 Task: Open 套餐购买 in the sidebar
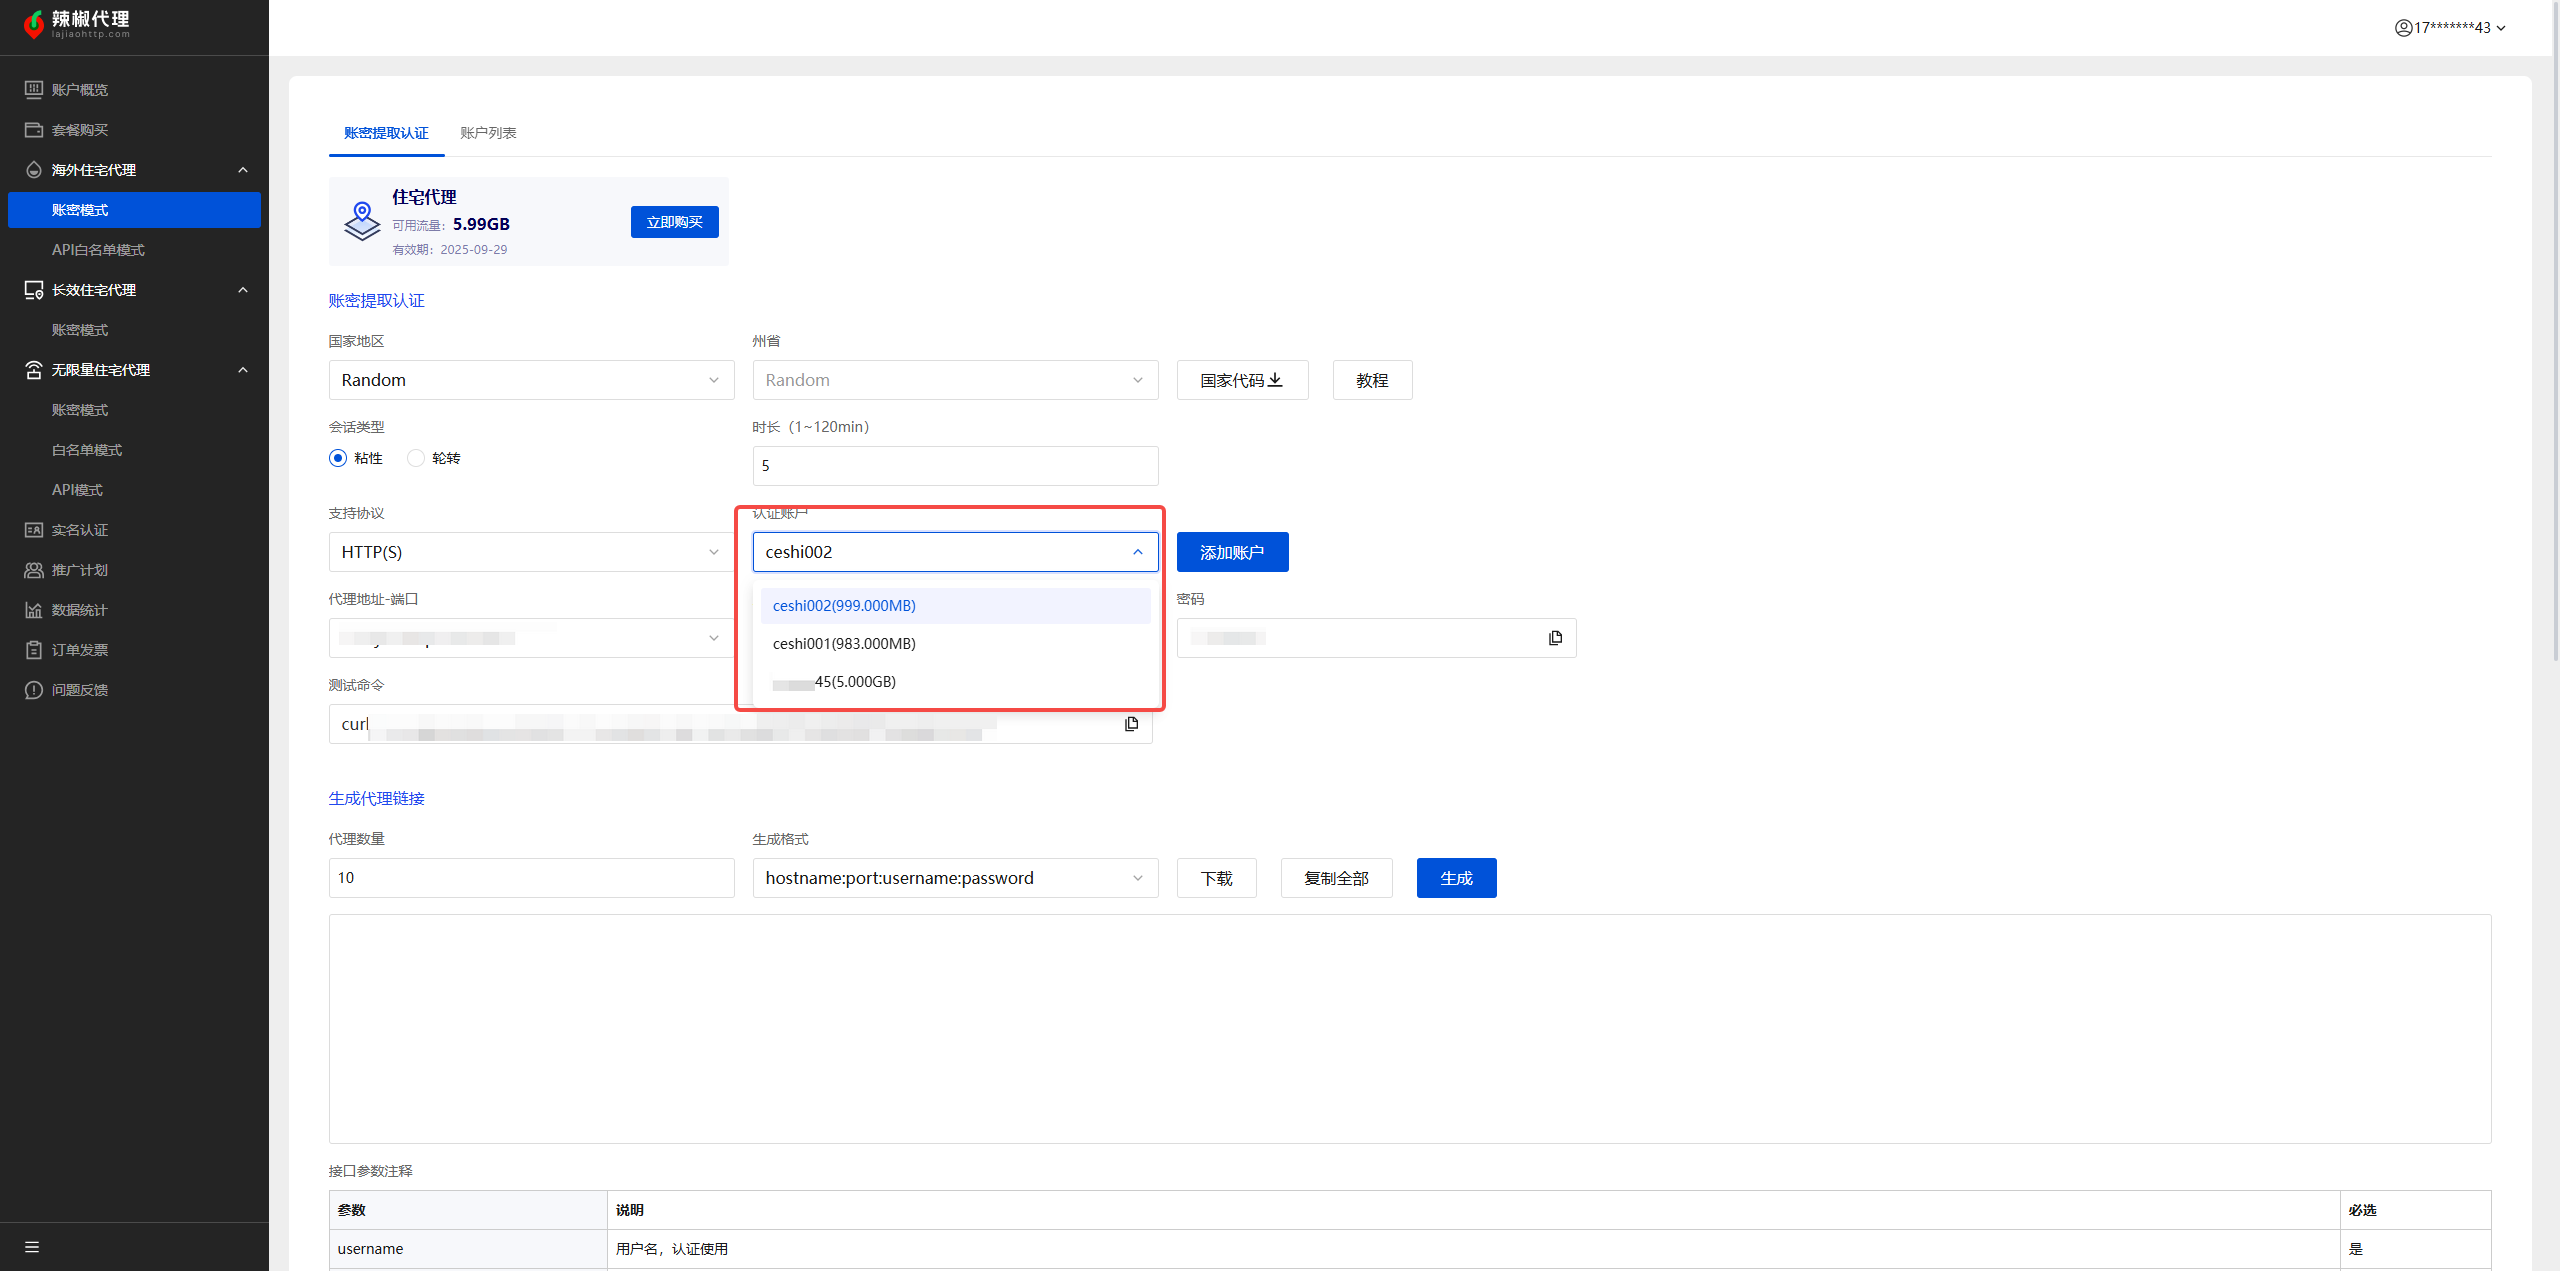tap(80, 130)
